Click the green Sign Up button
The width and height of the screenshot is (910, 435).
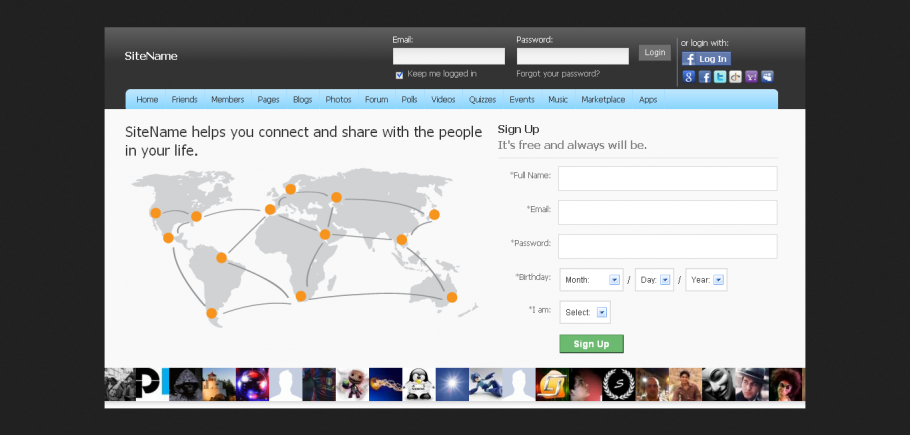tap(591, 344)
